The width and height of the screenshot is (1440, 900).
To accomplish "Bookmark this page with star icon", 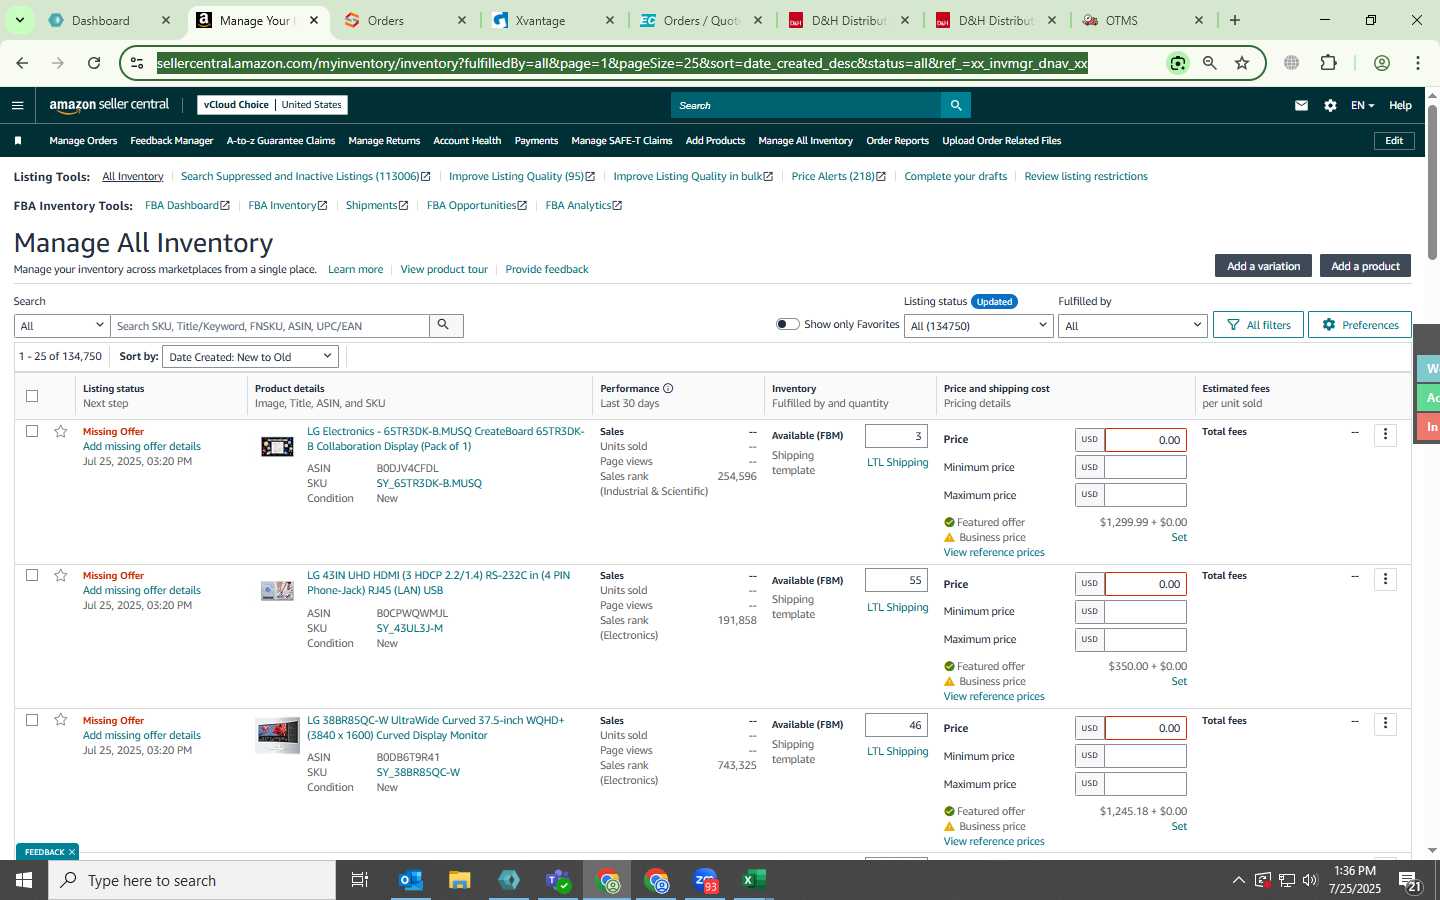I will point(1242,63).
